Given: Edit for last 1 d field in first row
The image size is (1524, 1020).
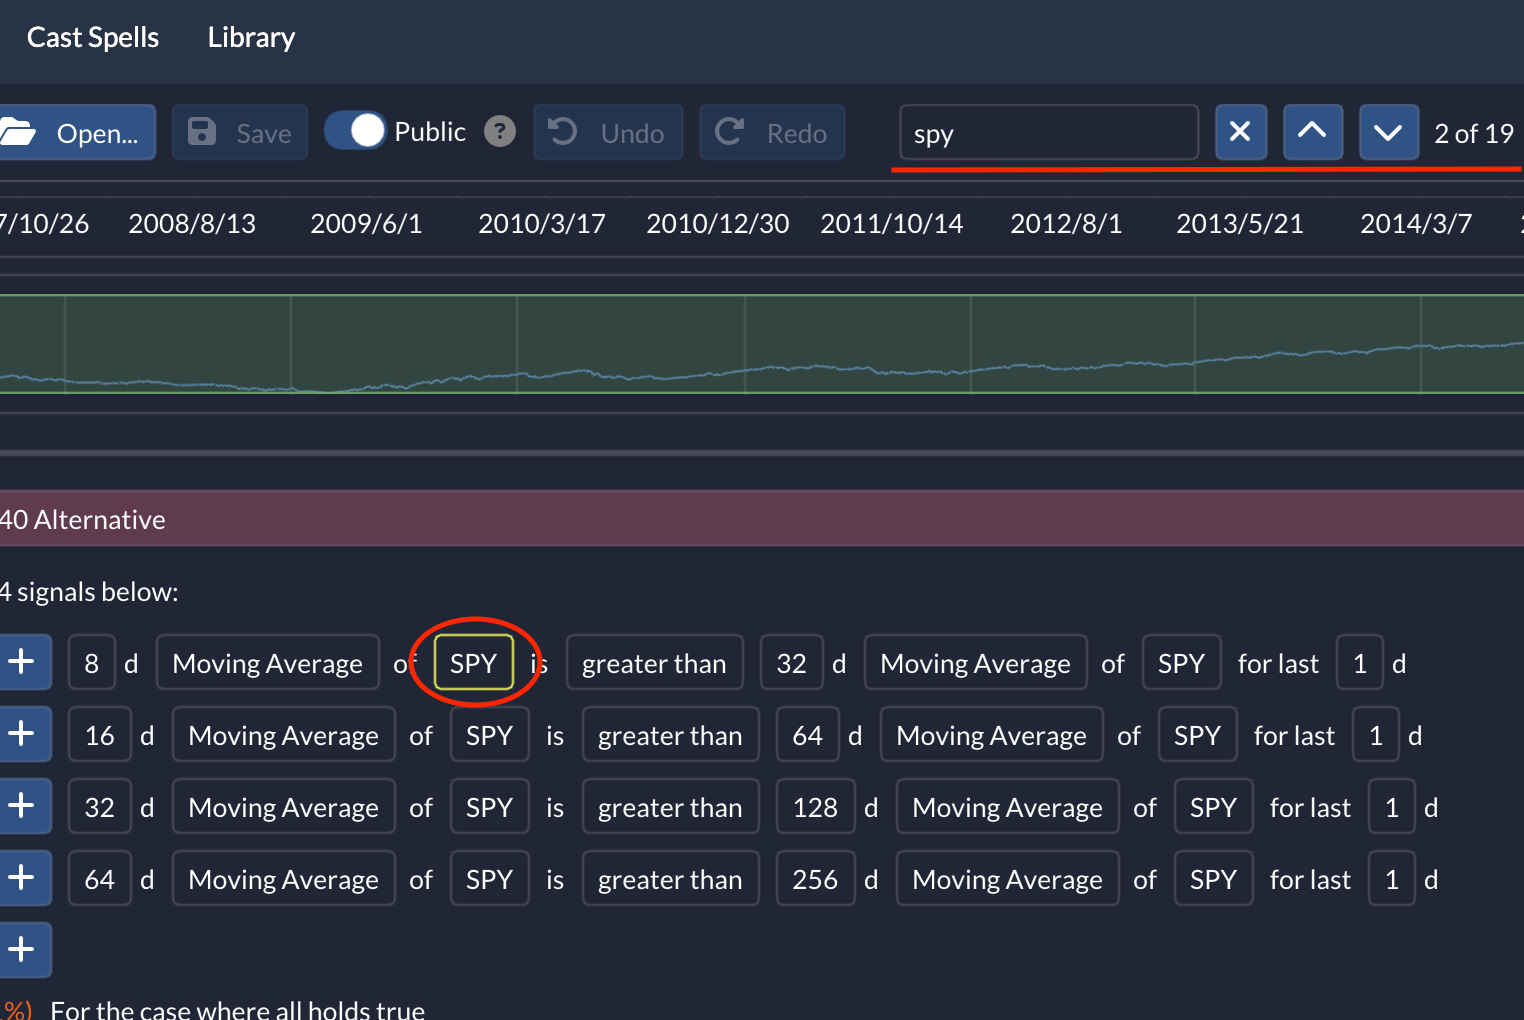Looking at the screenshot, I should pyautogui.click(x=1360, y=662).
